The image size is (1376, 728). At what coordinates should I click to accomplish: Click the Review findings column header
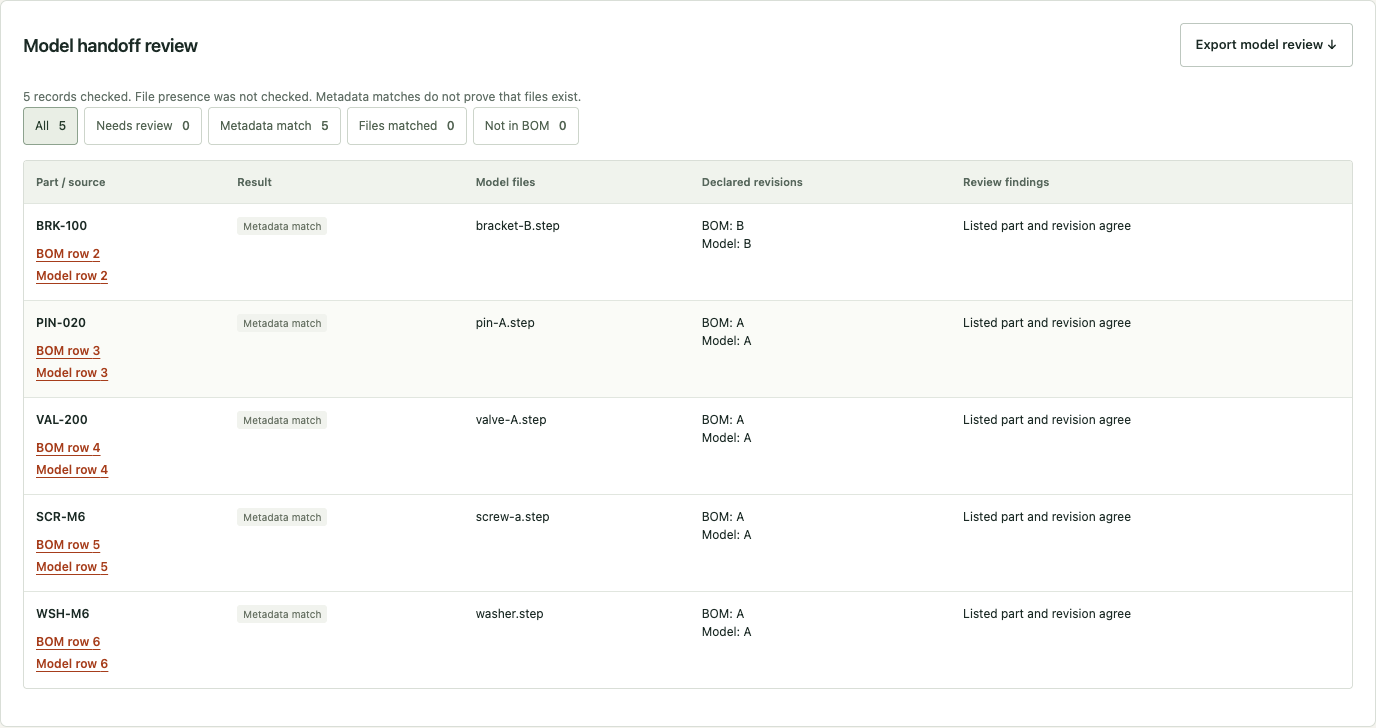coord(1006,182)
